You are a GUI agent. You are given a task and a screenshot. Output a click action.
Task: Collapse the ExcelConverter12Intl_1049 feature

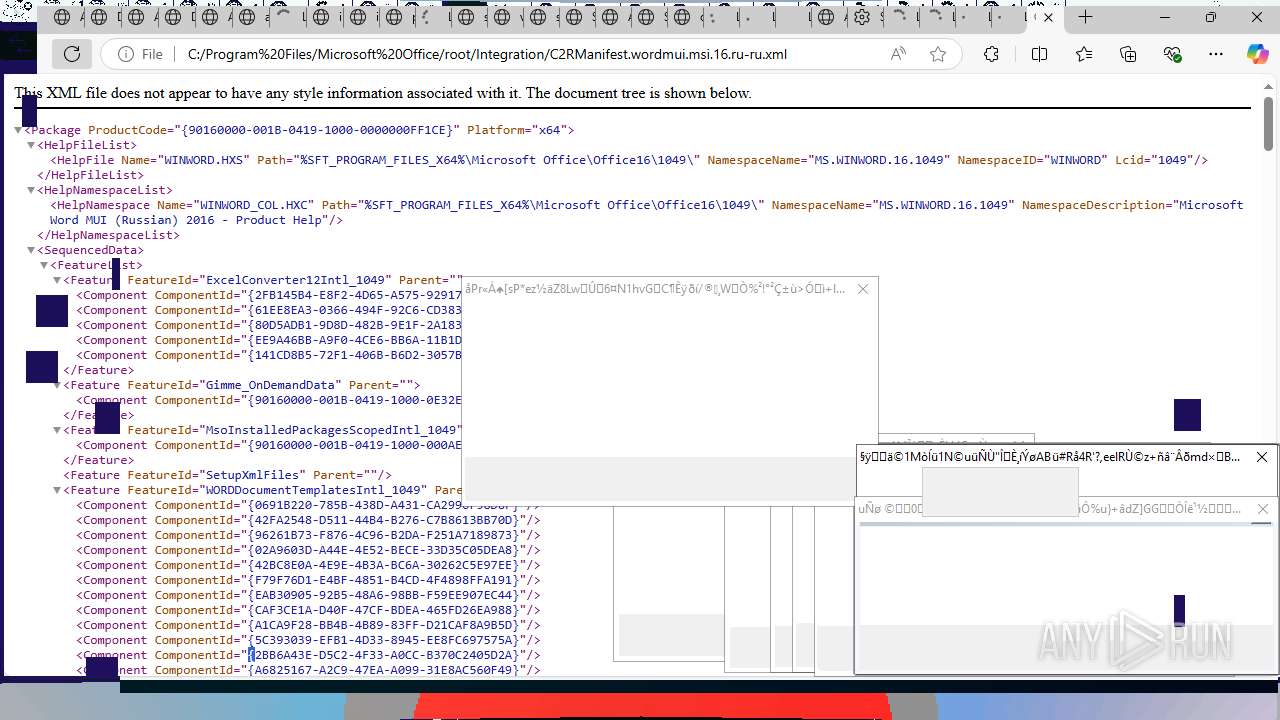[x=57, y=280]
